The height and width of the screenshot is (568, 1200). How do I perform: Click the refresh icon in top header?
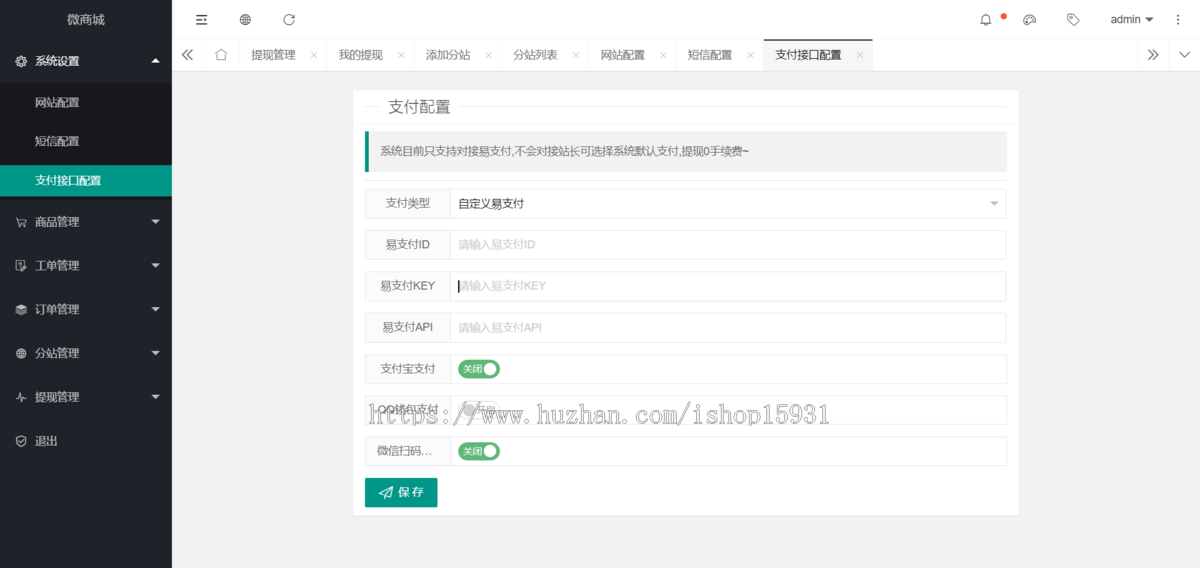pos(289,19)
